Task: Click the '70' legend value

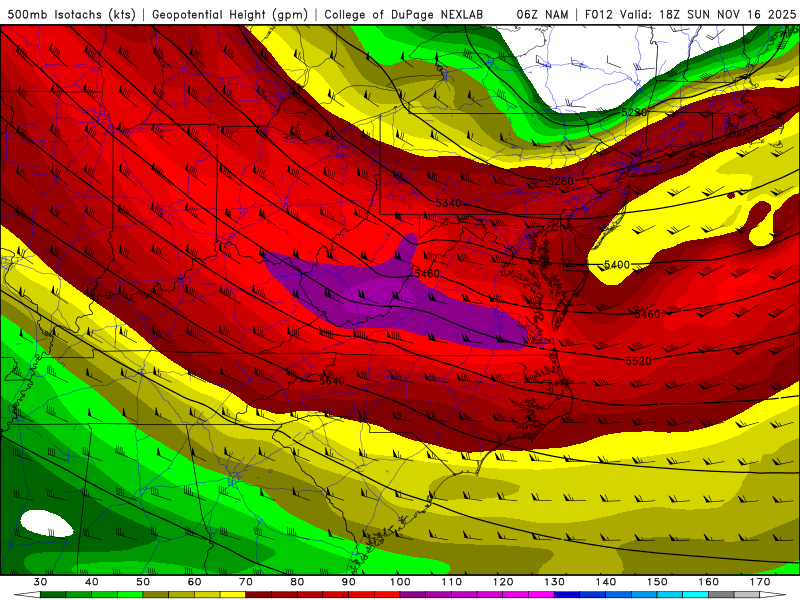Action: (246, 582)
